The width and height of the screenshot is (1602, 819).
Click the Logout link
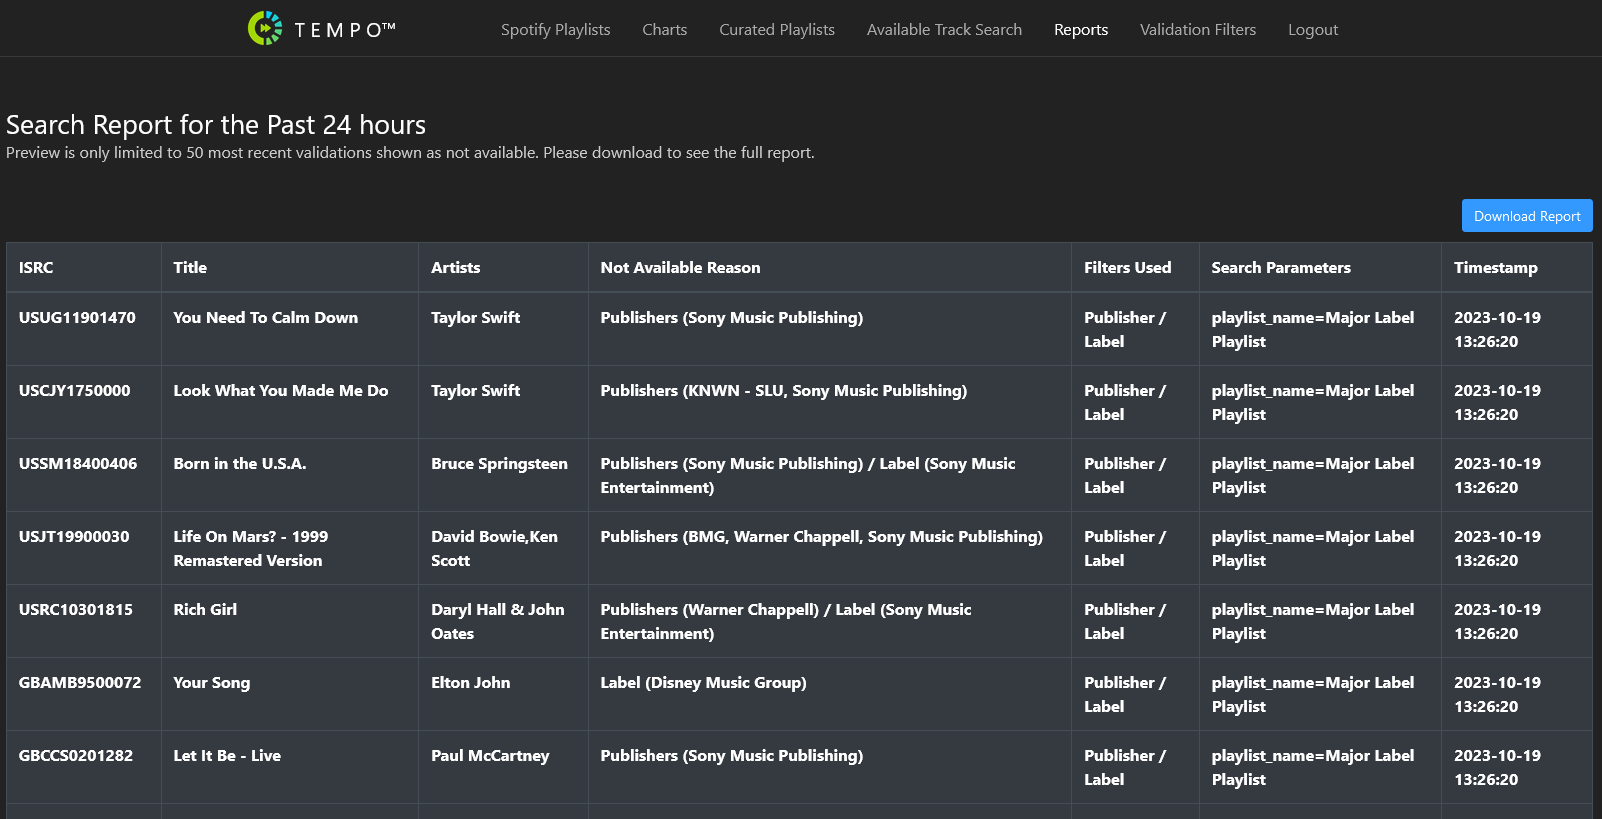tap(1312, 30)
